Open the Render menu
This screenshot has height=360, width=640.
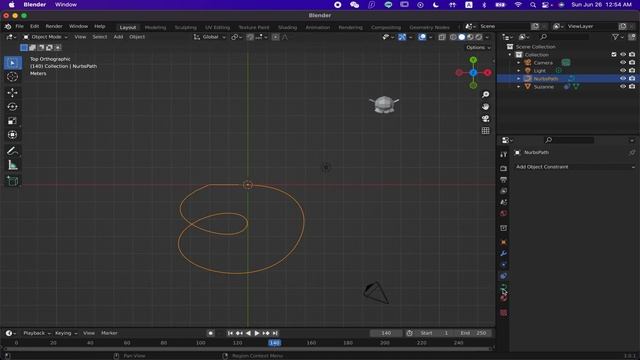pos(54,27)
